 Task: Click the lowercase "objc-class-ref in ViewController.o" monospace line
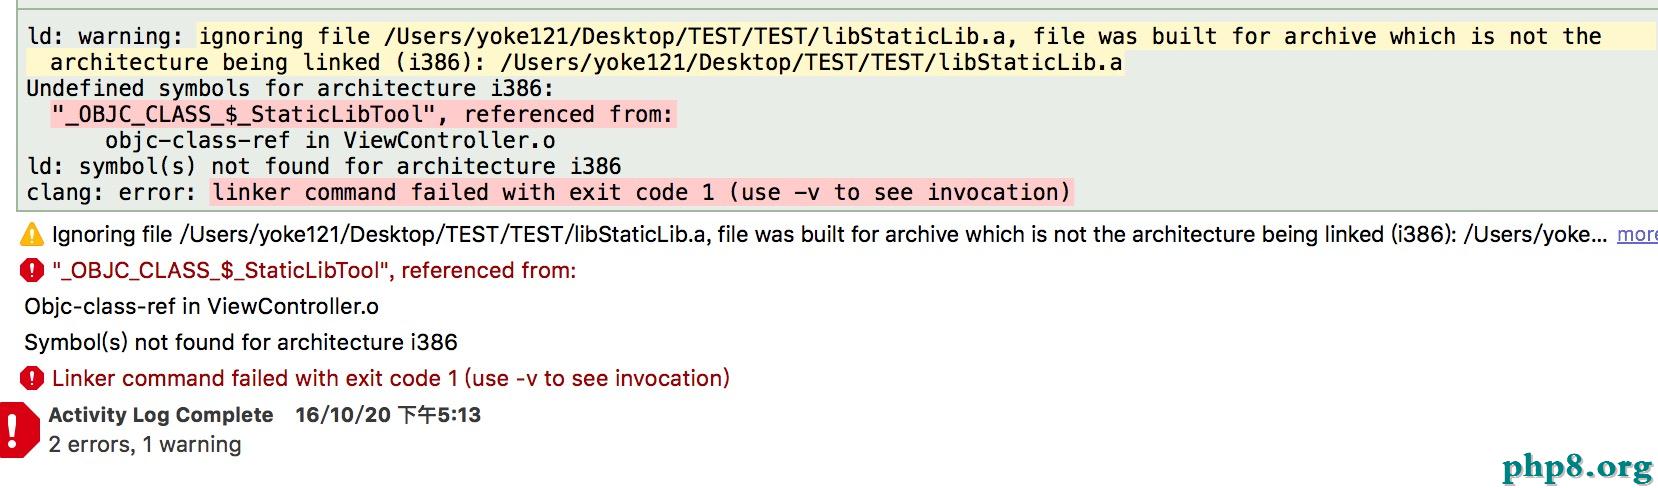[x=330, y=140]
